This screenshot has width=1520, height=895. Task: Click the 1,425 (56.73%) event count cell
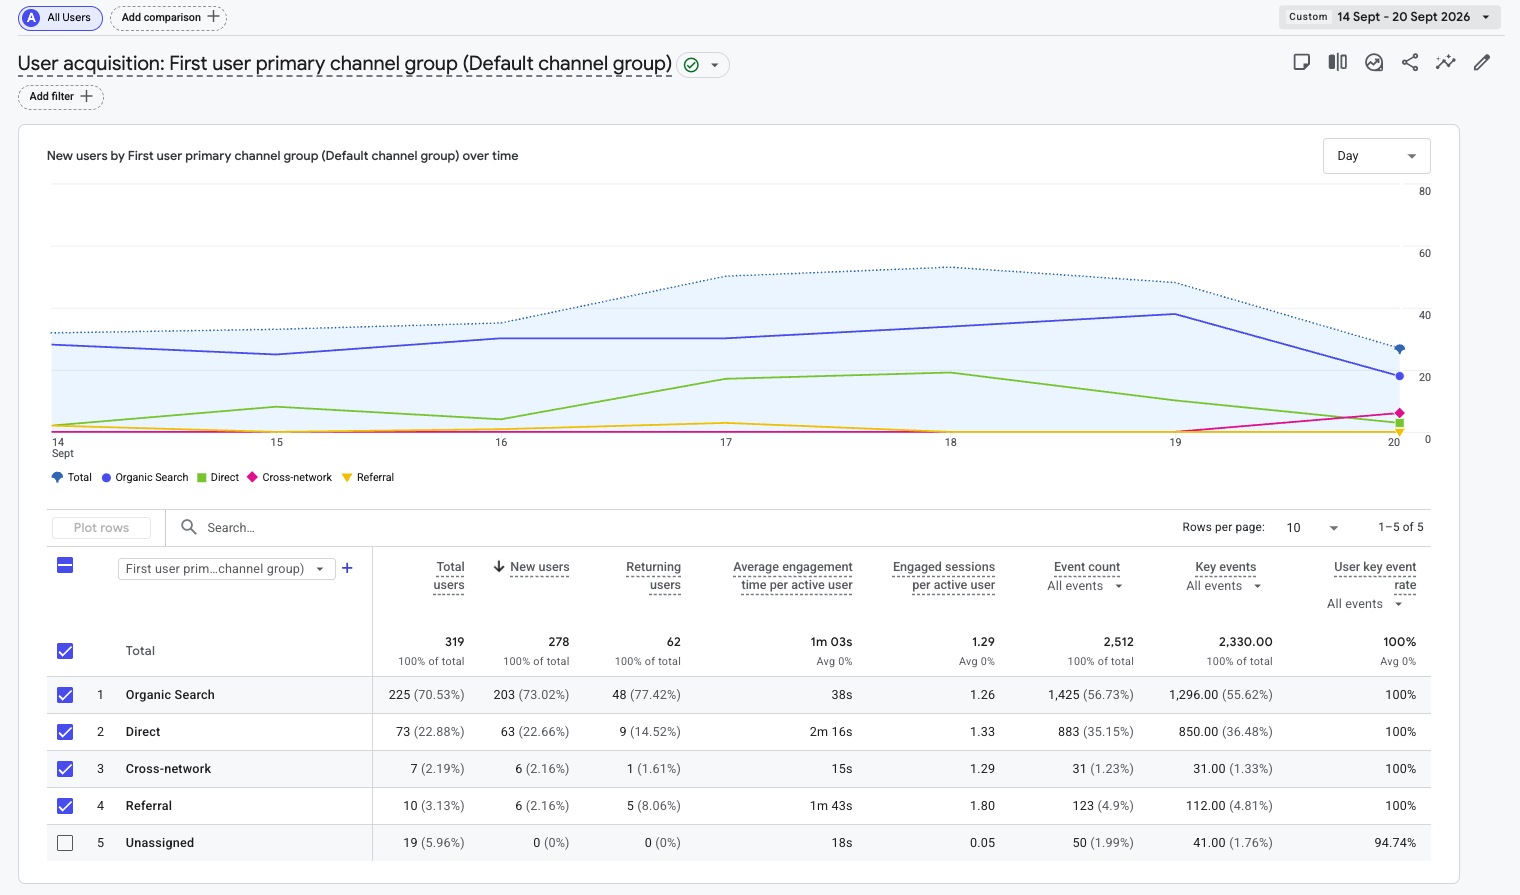pyautogui.click(x=1091, y=695)
